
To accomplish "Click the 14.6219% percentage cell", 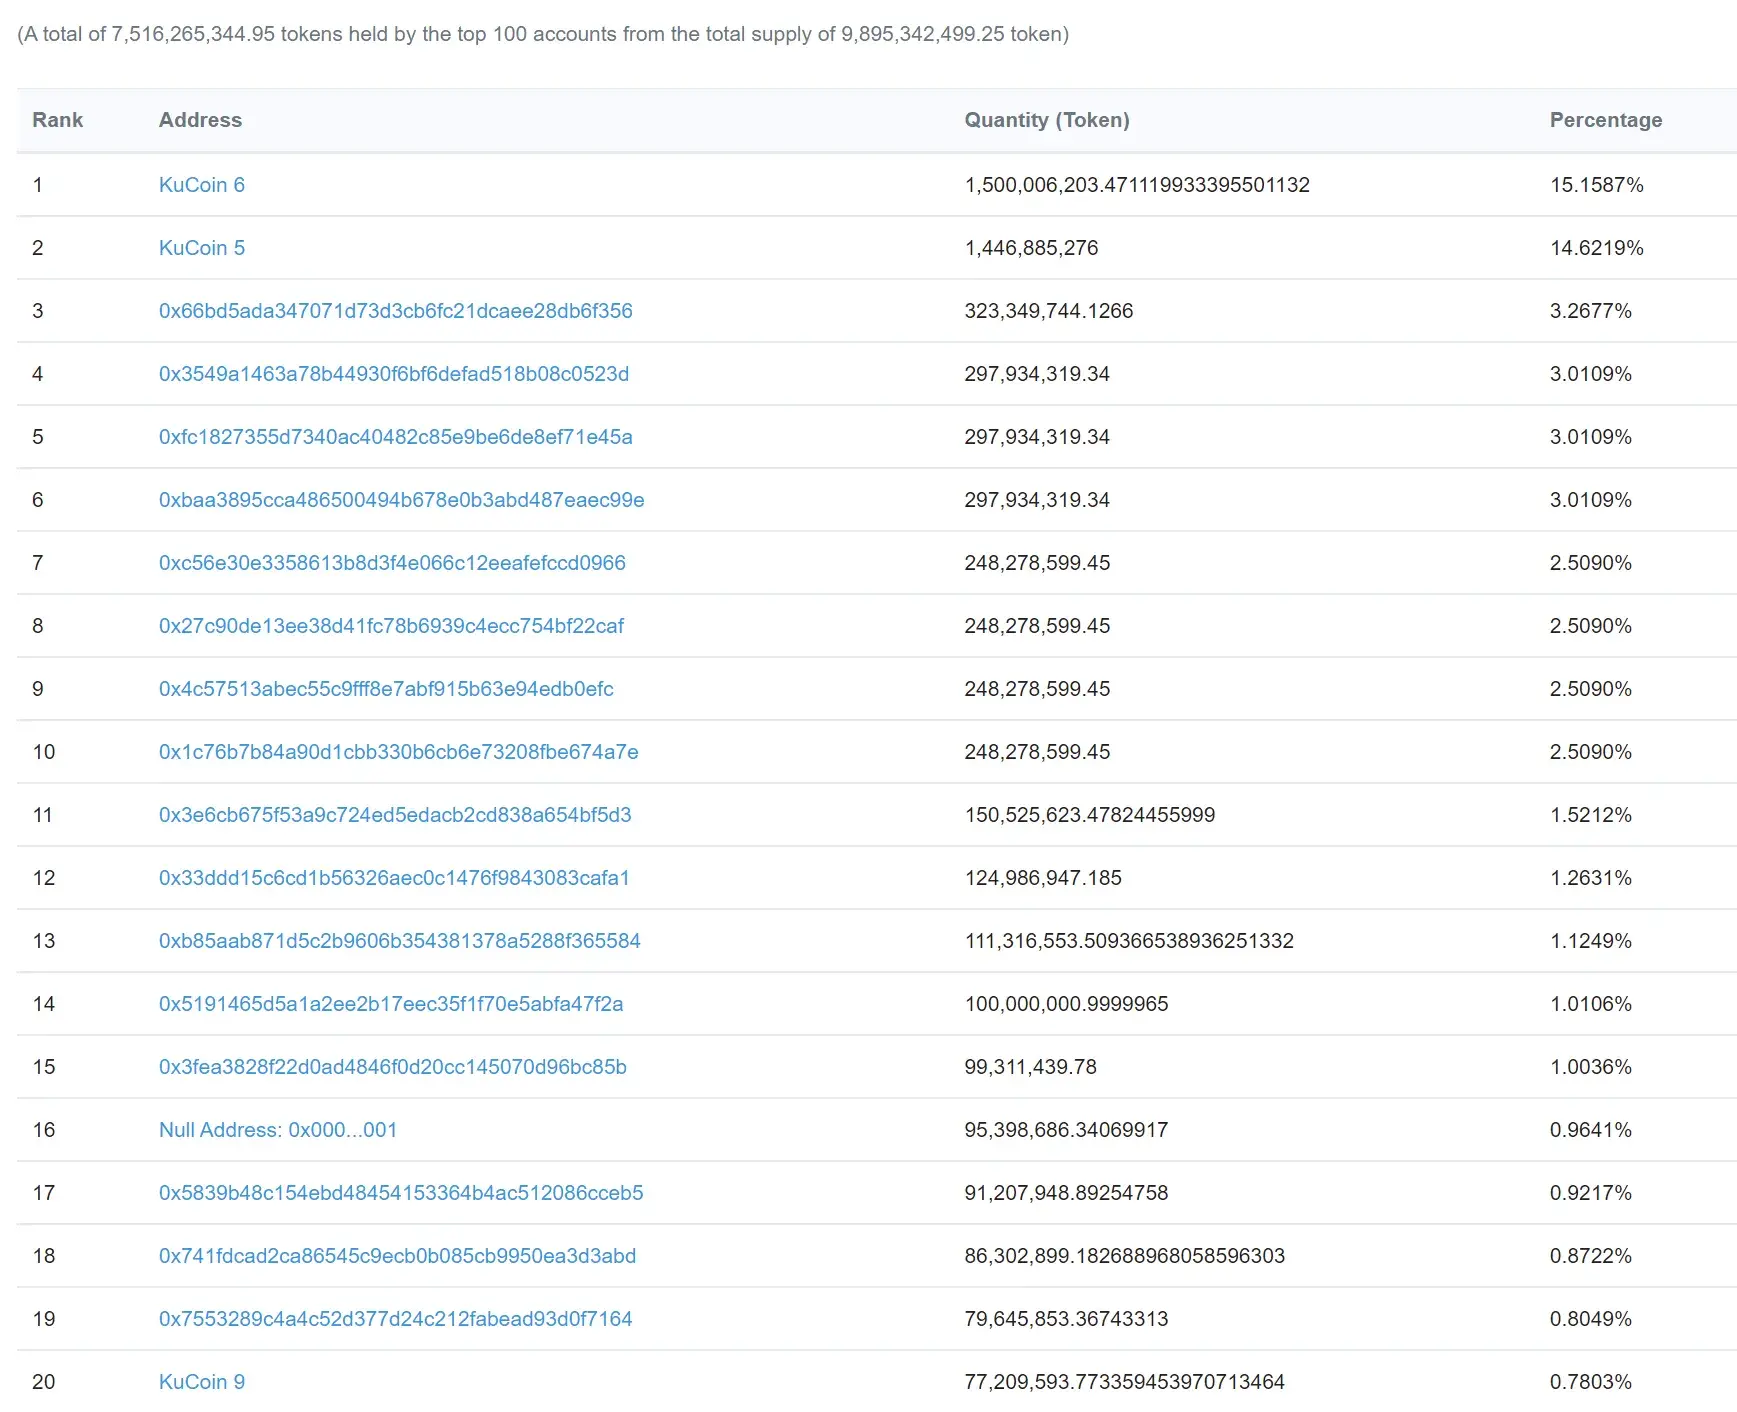I will pos(1597,248).
